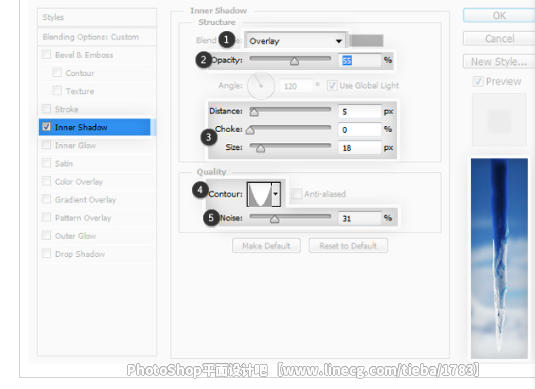Click the New Style button

click(499, 62)
